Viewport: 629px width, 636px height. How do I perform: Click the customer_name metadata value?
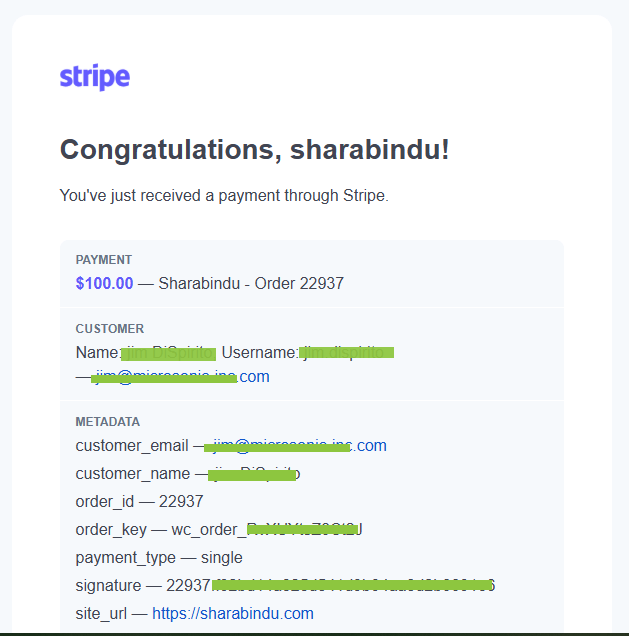[x=254, y=474]
